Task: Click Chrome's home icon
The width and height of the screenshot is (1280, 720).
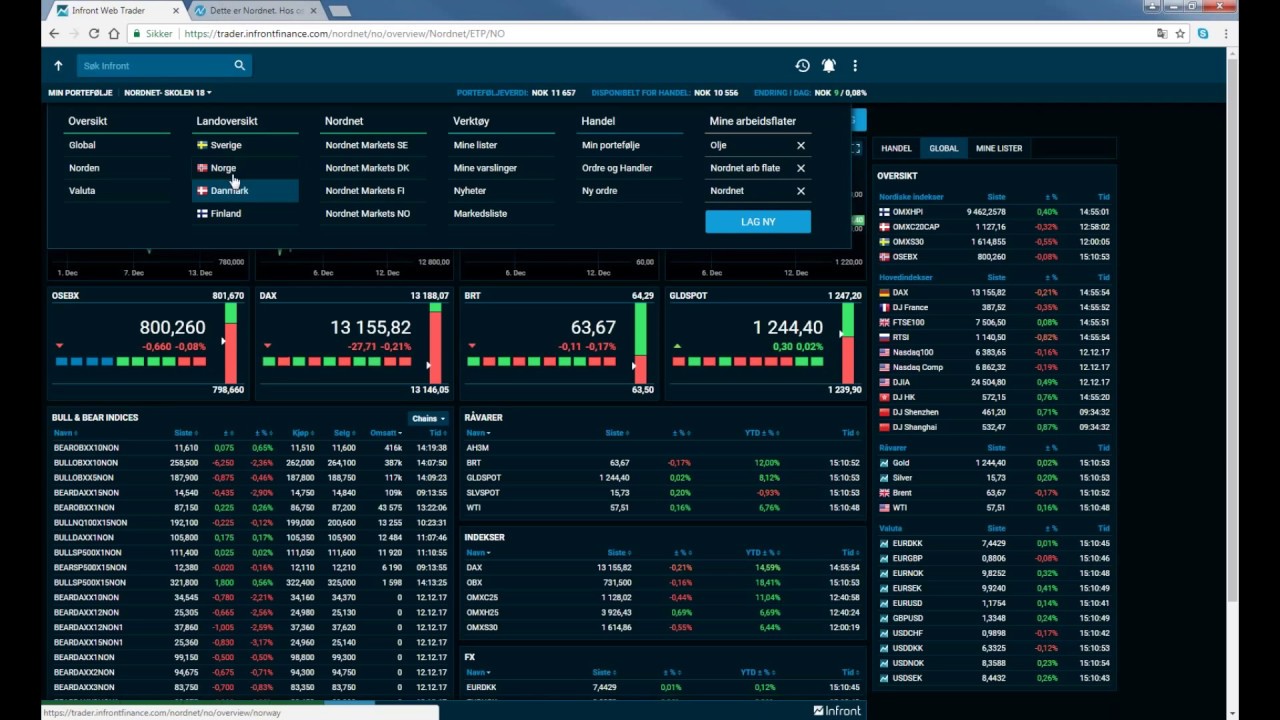Action: pos(114,33)
